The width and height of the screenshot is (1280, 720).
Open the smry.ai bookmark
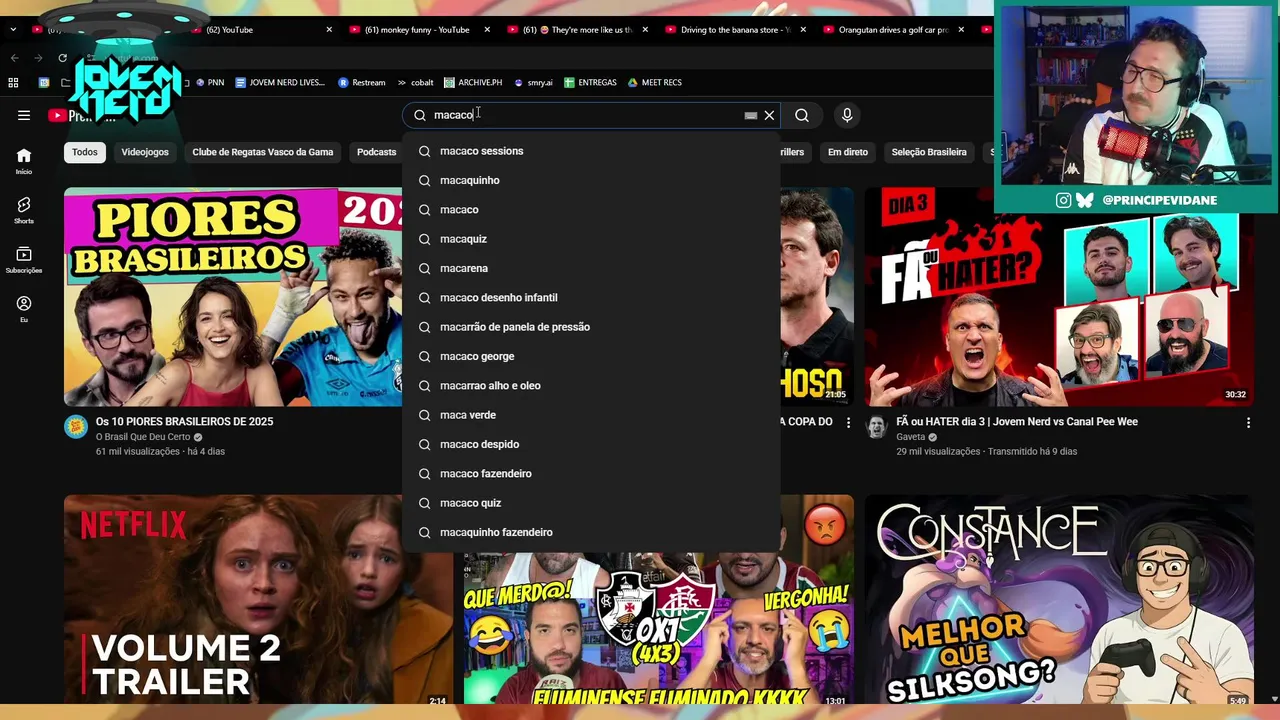(533, 82)
